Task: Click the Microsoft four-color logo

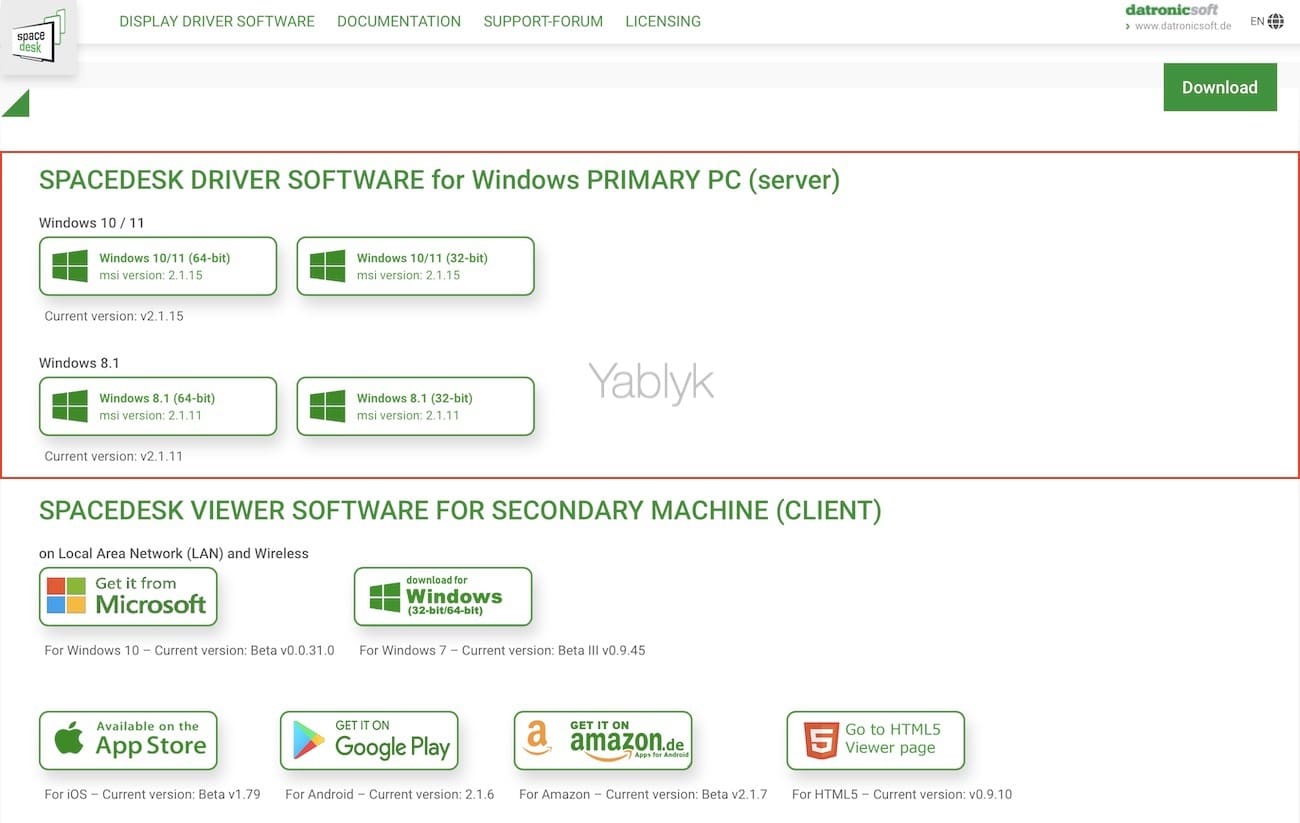Action: [67, 596]
